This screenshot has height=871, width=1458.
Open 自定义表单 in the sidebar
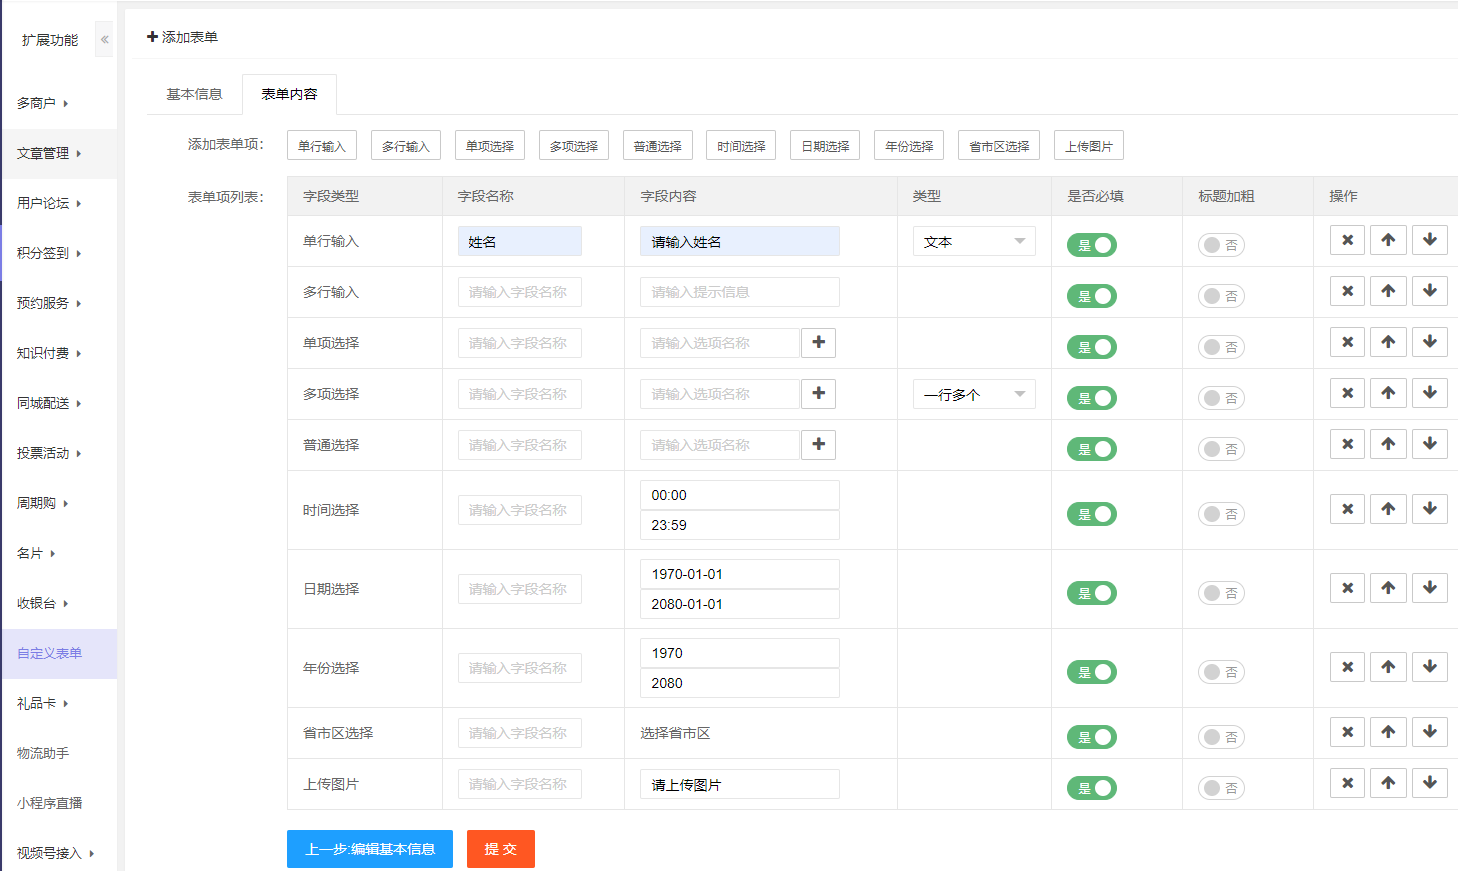click(50, 653)
